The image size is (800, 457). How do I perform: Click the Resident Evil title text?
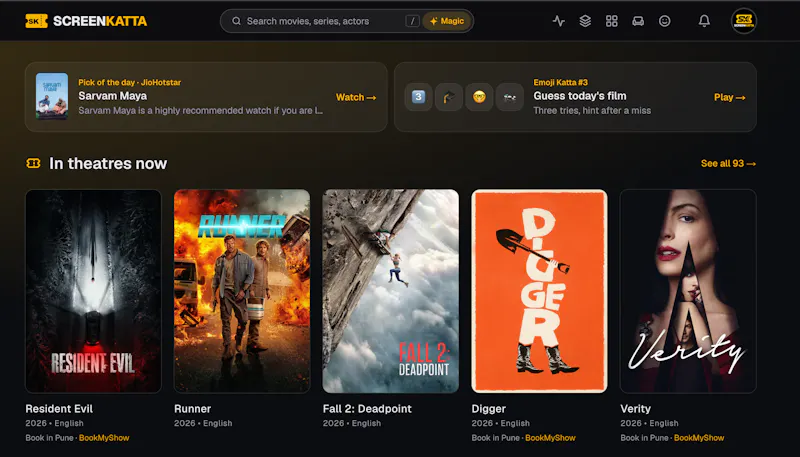(x=59, y=409)
